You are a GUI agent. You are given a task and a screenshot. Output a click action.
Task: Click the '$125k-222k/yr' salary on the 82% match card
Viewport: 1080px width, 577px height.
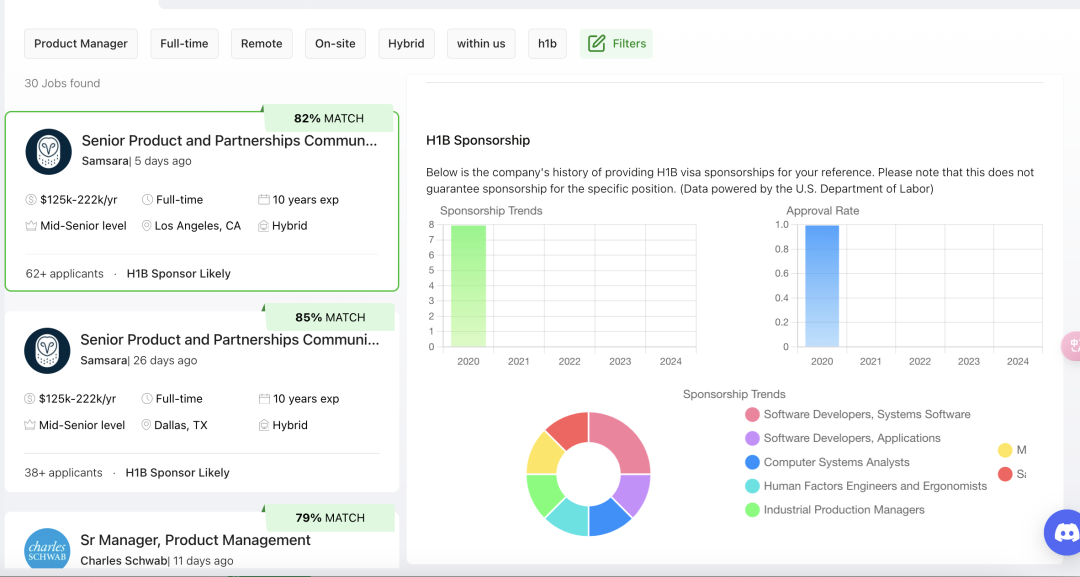coord(79,200)
